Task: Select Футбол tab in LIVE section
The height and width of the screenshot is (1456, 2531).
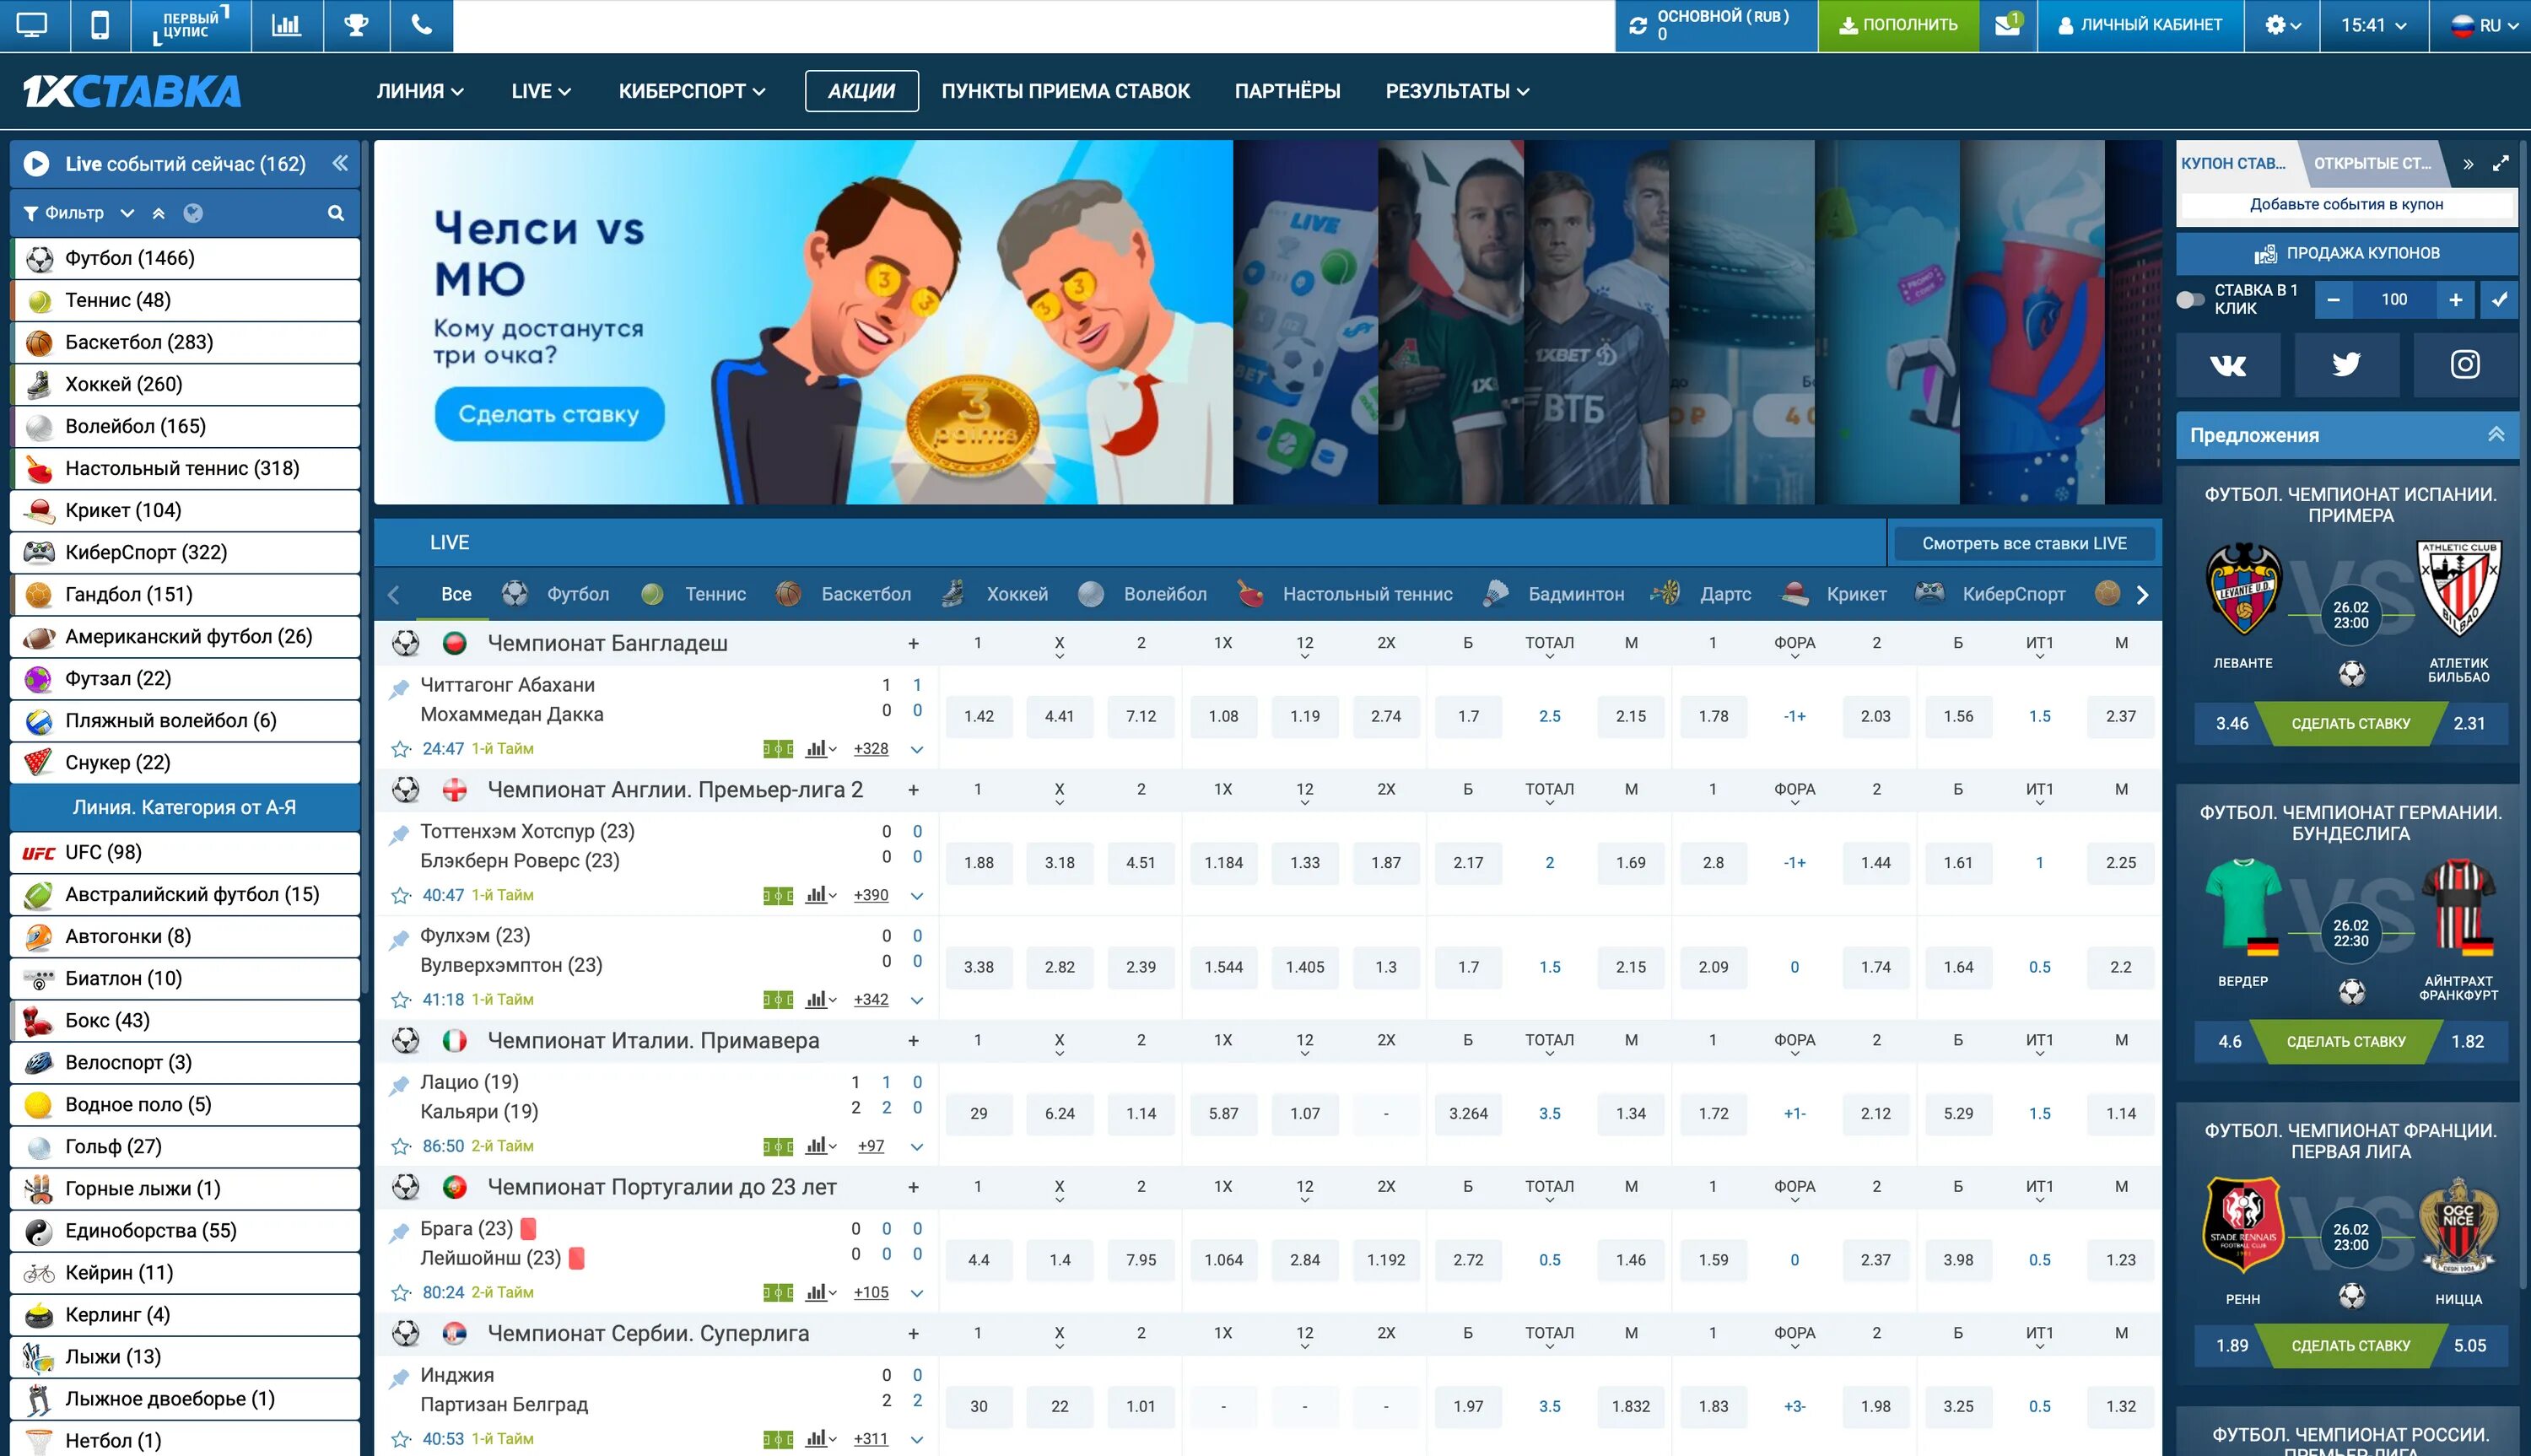Action: (556, 594)
